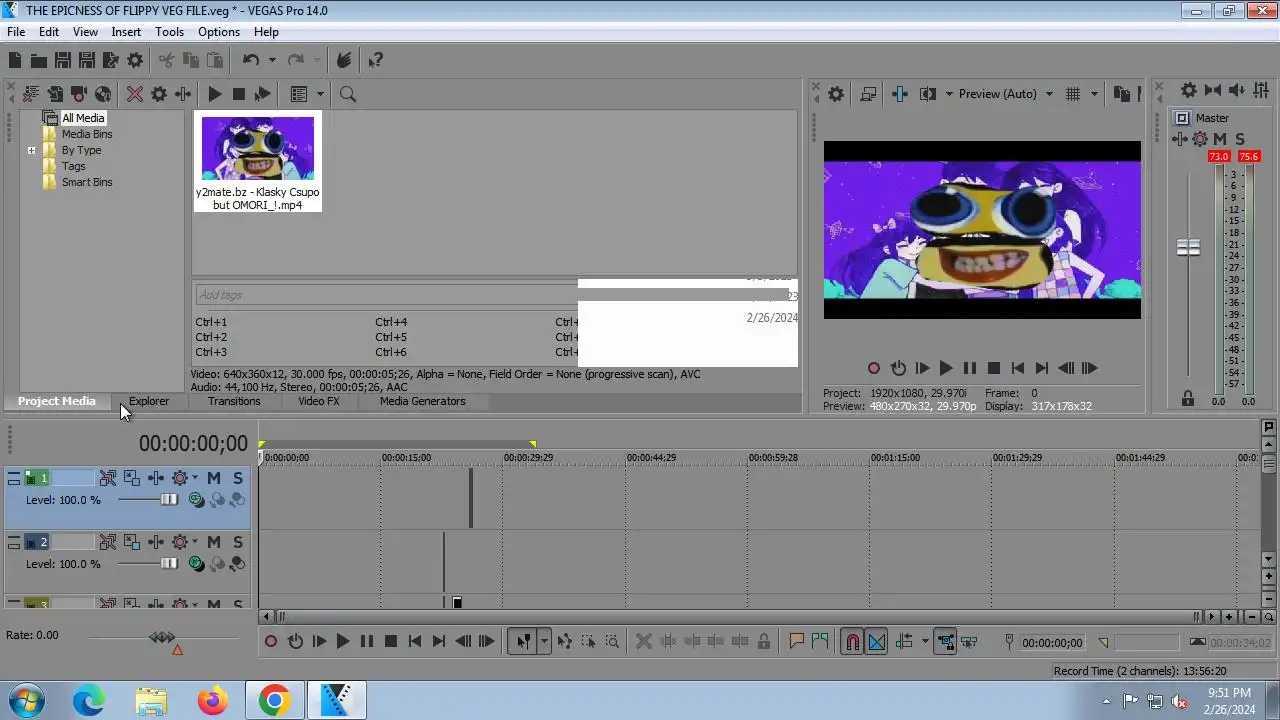Capture video into Project Media
Viewport: 1280px width, 720px height.
coord(79,94)
